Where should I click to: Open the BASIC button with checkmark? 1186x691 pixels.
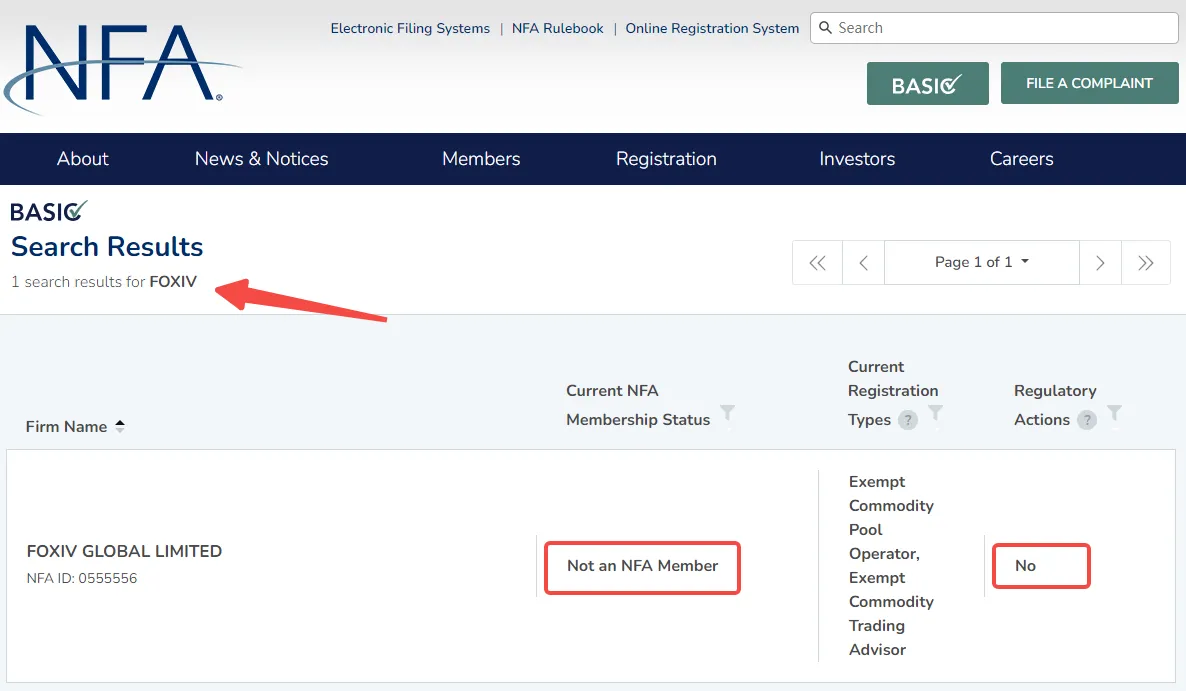927,84
